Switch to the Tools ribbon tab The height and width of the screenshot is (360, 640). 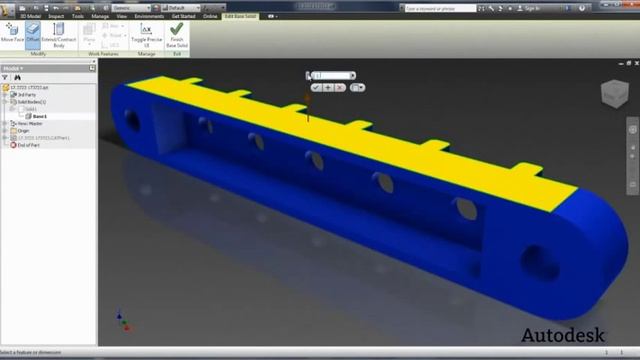tap(78, 16)
